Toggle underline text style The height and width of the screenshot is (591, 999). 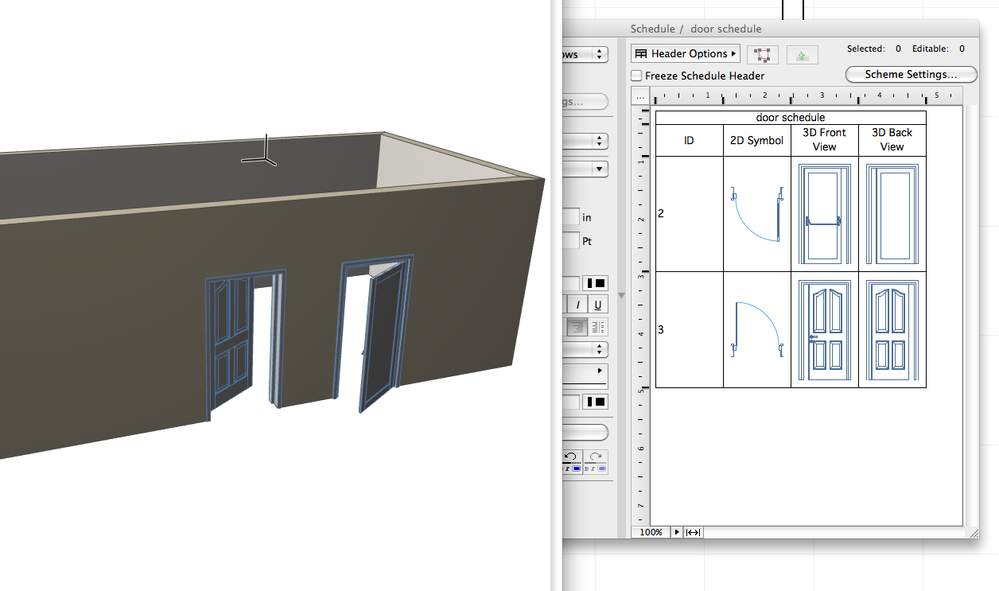pyautogui.click(x=597, y=304)
